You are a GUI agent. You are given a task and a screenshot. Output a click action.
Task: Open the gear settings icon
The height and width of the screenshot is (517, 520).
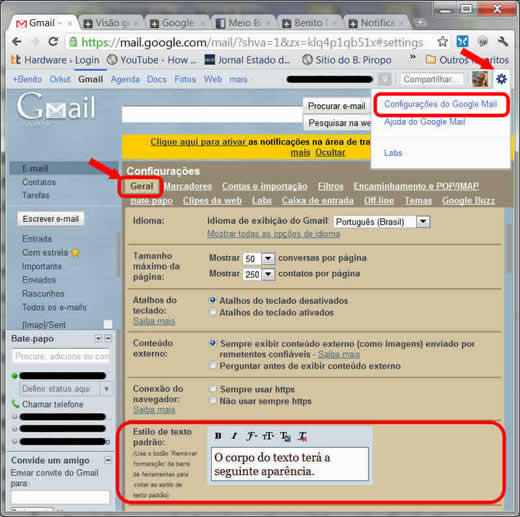501,79
